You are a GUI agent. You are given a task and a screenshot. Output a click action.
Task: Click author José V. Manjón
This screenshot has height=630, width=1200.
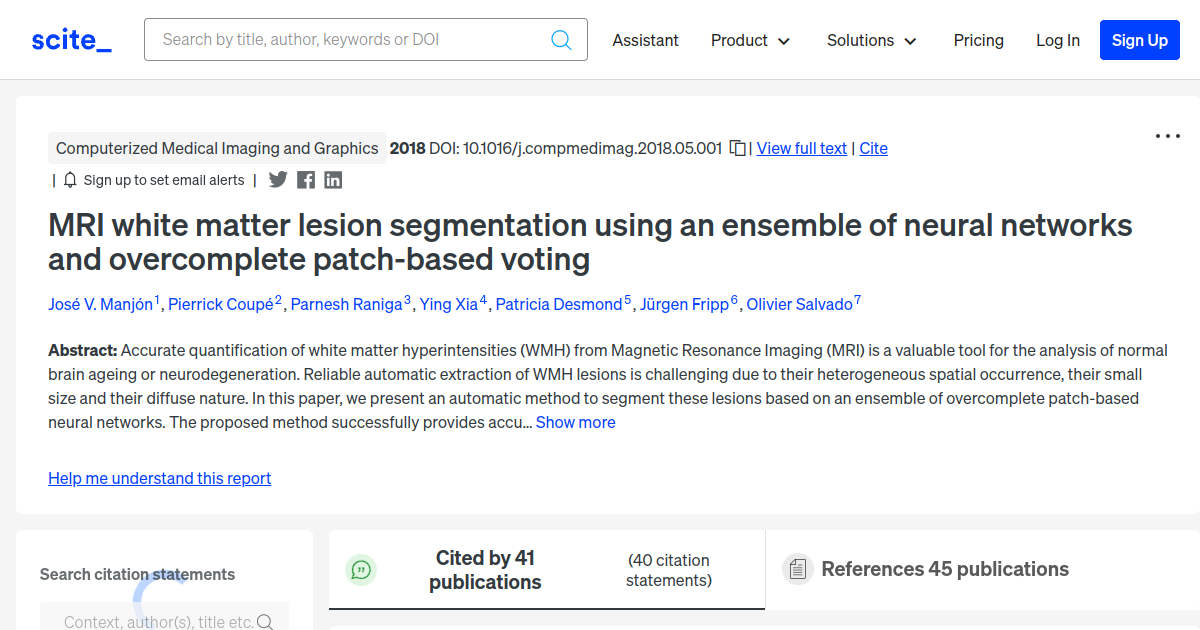(101, 304)
